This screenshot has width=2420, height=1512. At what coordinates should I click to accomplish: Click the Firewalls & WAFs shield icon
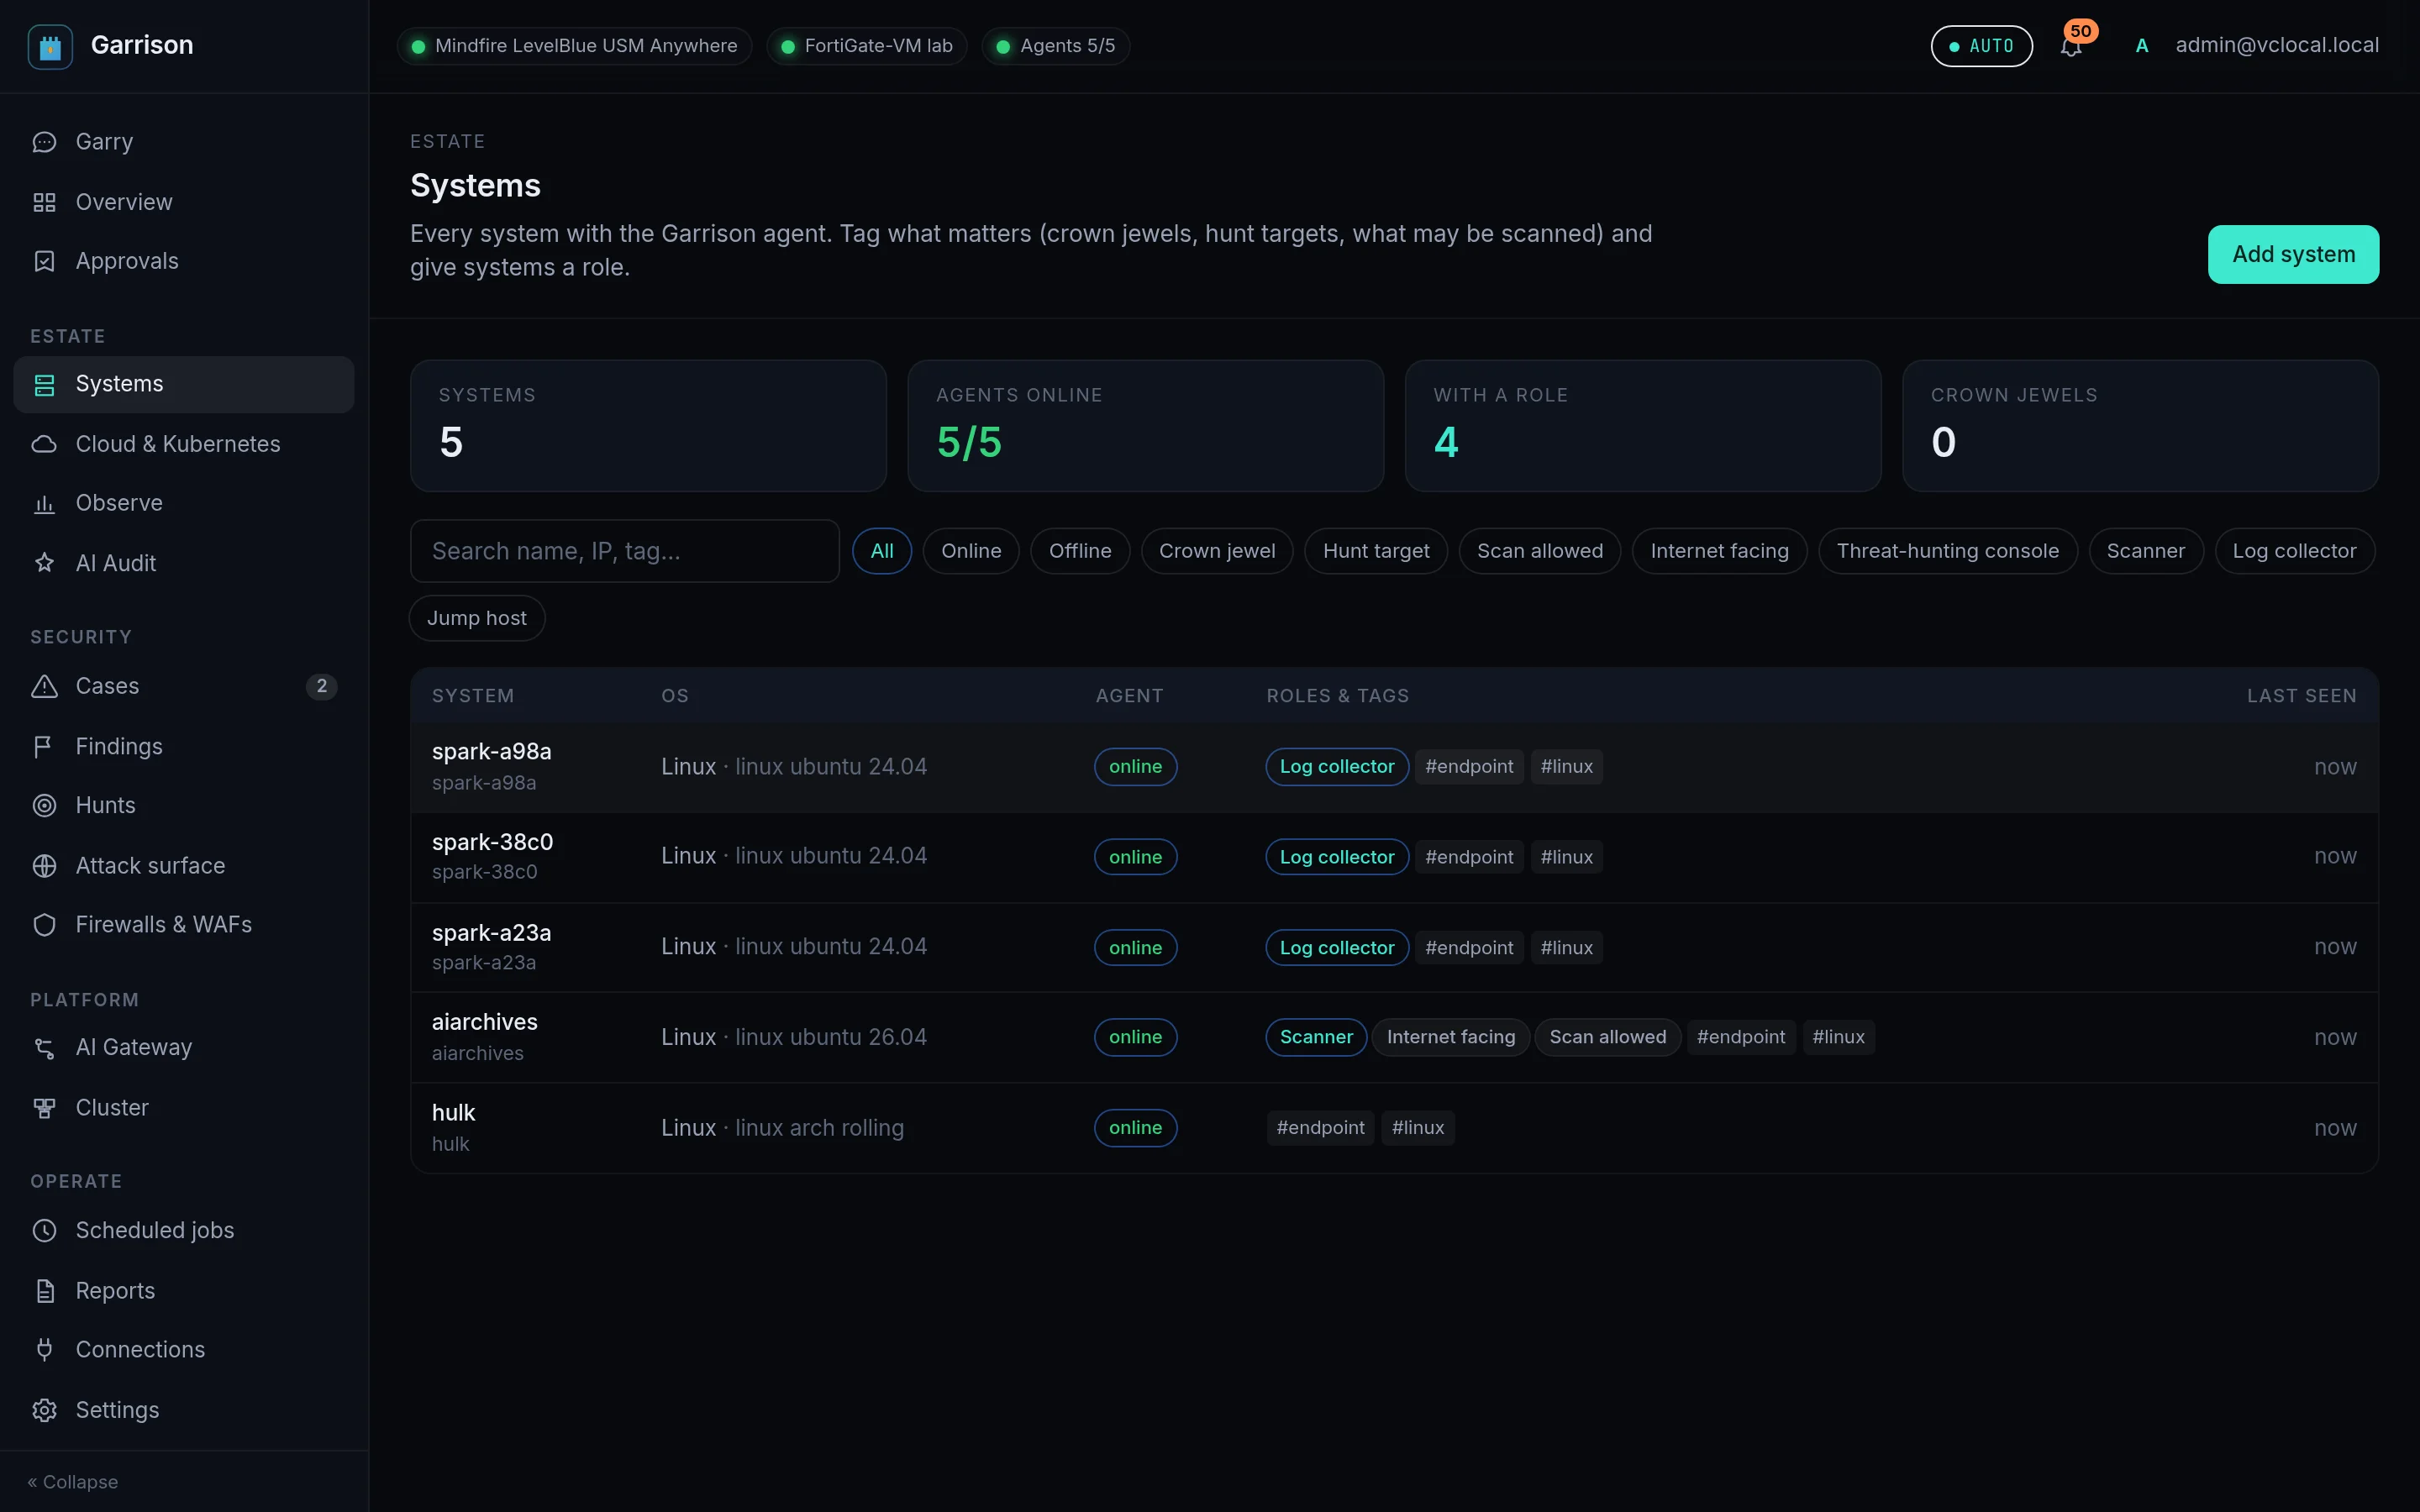tap(44, 925)
